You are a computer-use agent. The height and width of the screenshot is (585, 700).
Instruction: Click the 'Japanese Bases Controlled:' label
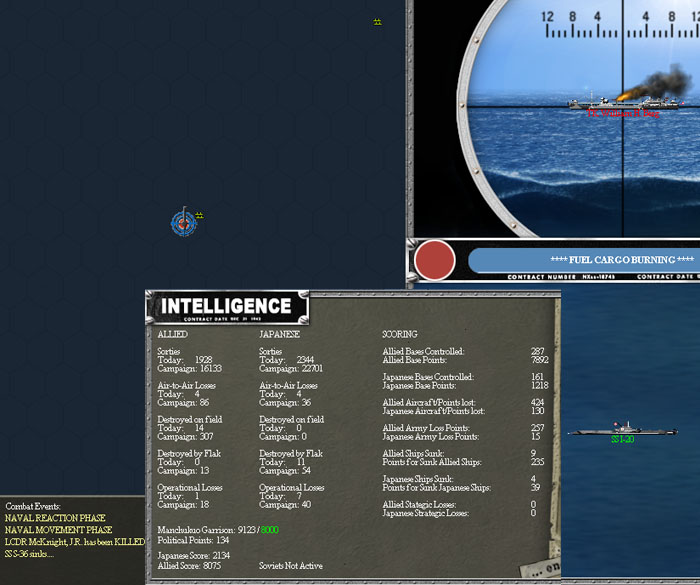[428, 377]
